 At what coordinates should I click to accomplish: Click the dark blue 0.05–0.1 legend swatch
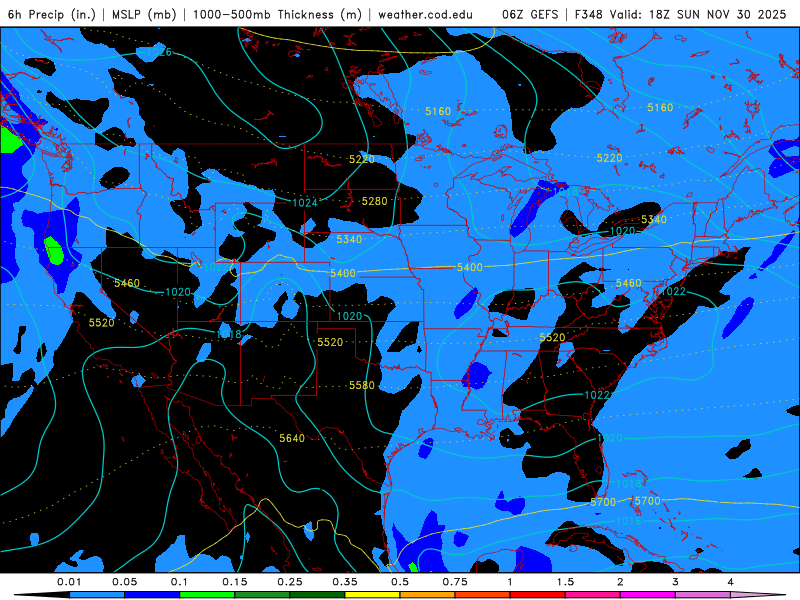point(152,595)
